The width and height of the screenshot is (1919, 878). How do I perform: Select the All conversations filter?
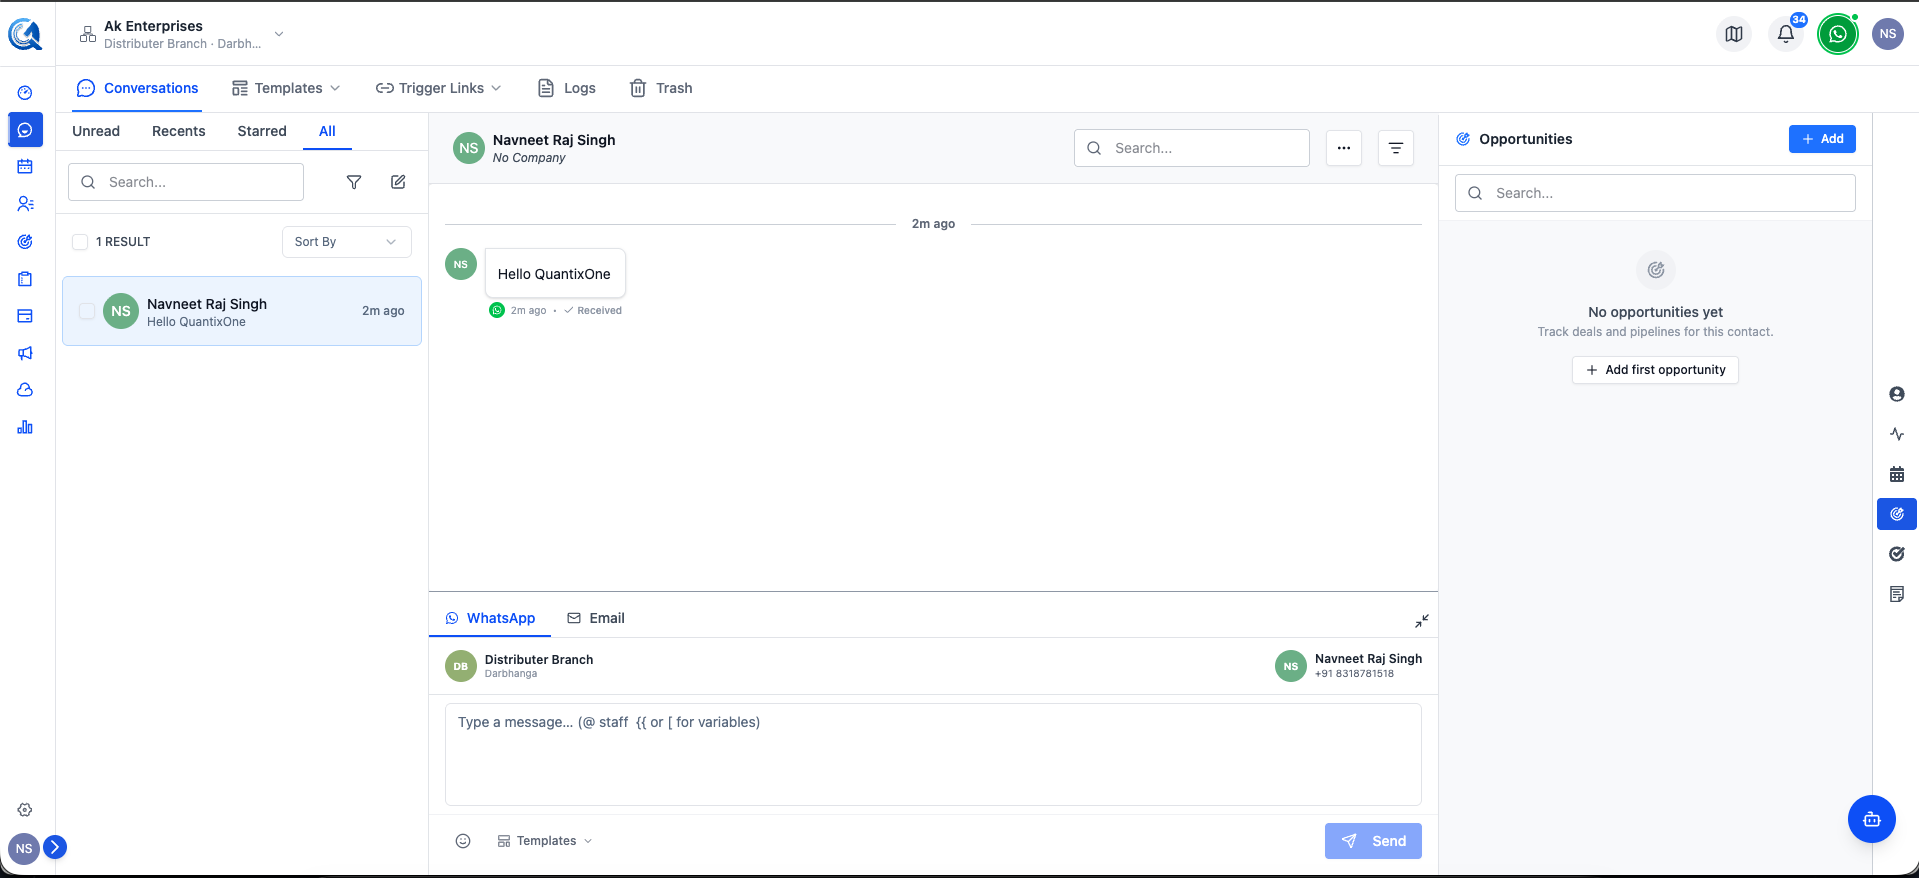click(x=327, y=131)
